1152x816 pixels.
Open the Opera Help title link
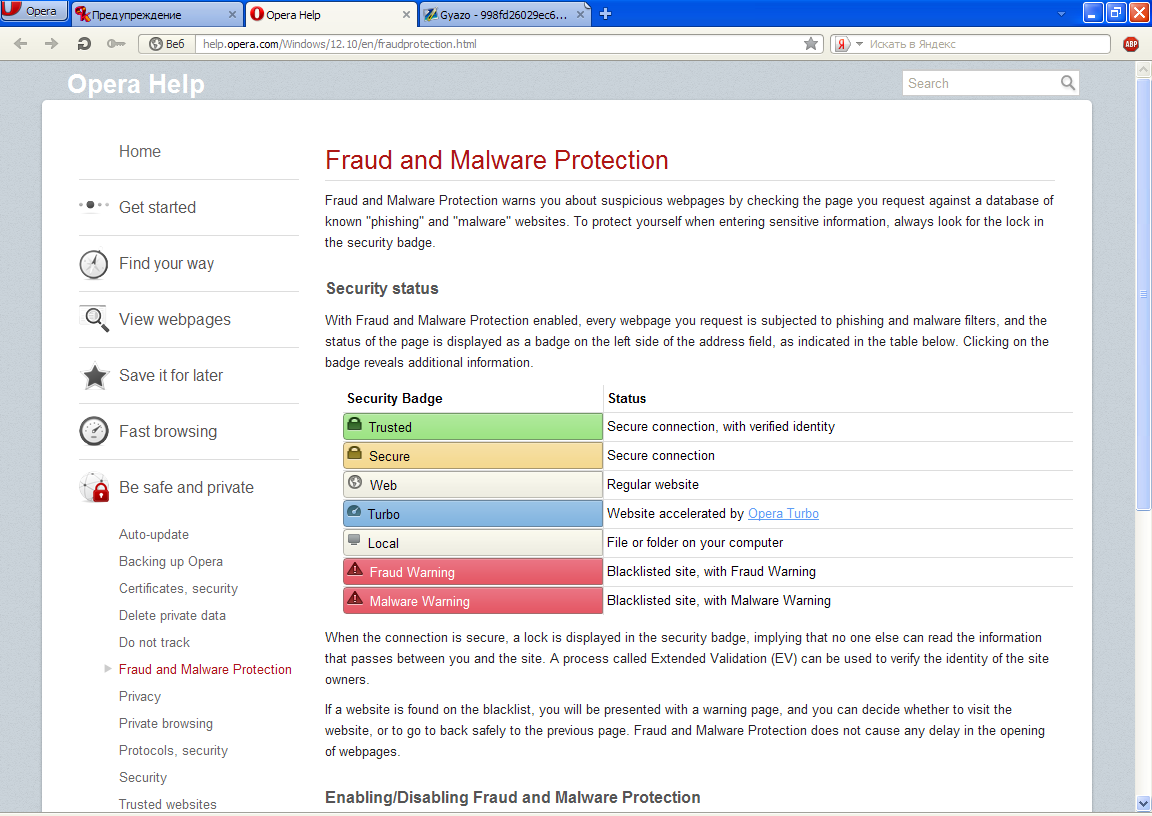click(136, 84)
